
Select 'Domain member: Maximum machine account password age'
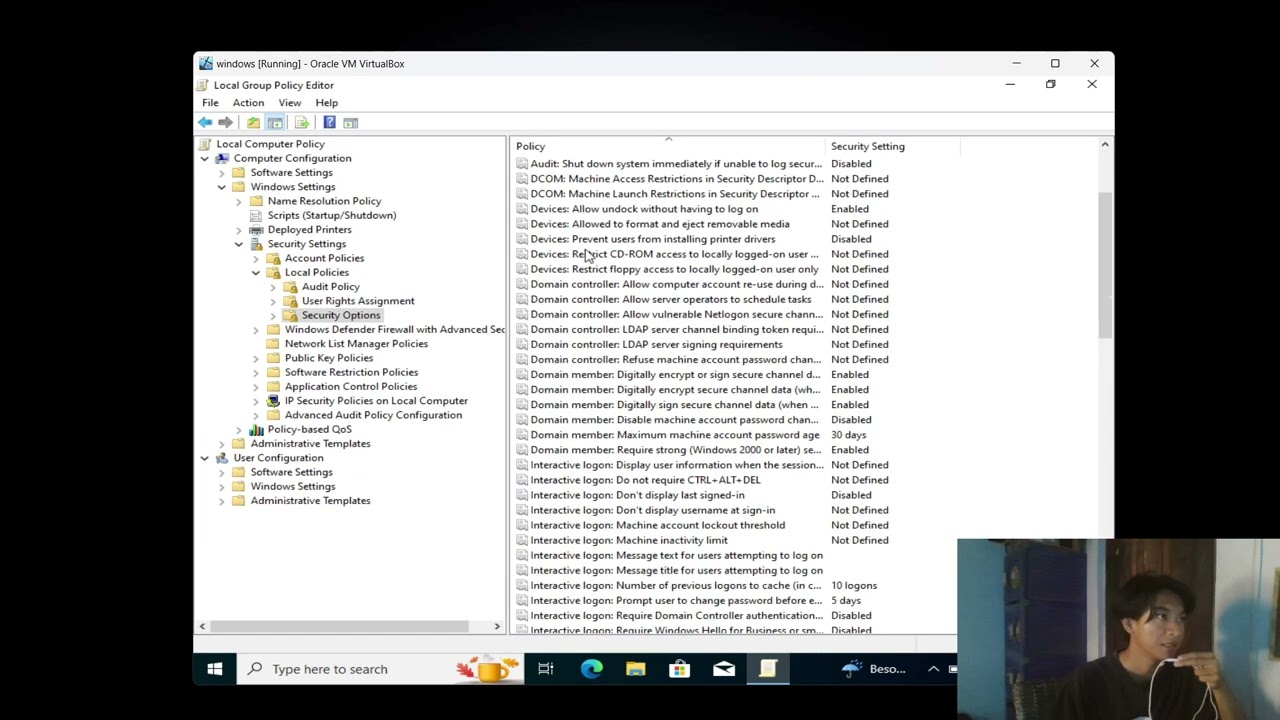click(x=675, y=435)
